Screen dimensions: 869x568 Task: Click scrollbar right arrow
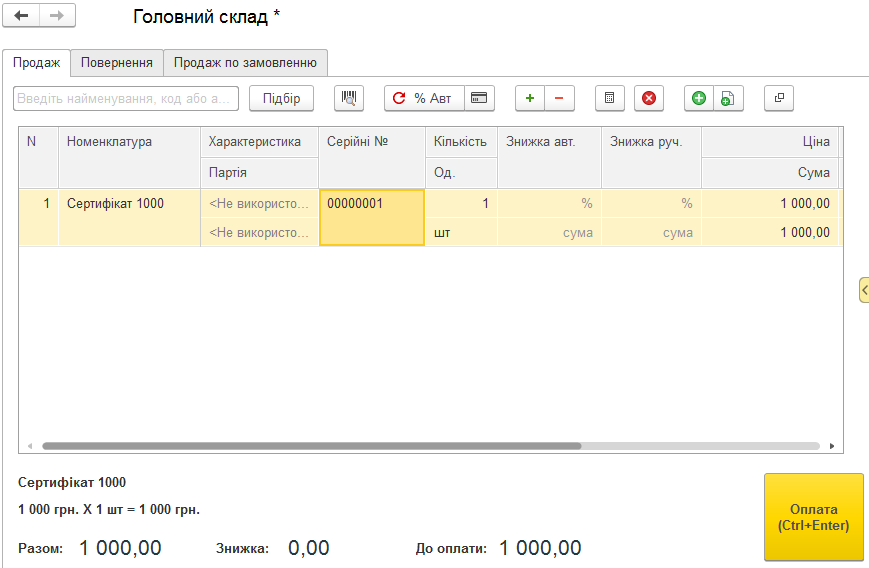(x=832, y=446)
